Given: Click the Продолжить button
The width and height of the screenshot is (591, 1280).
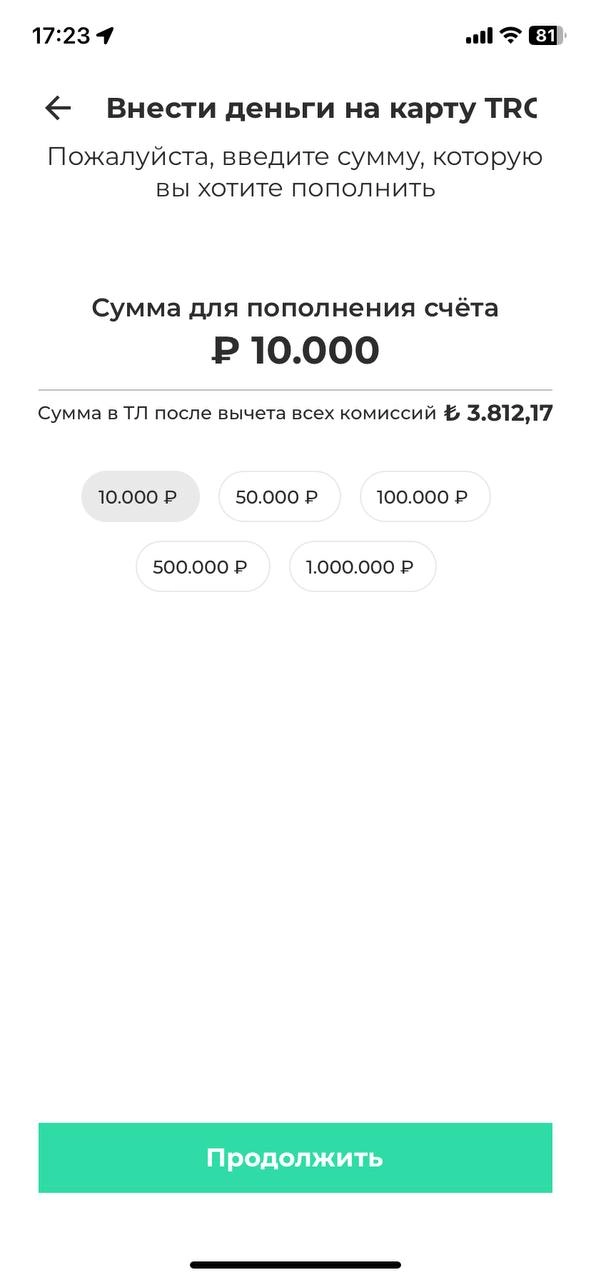Looking at the screenshot, I should 295,1158.
